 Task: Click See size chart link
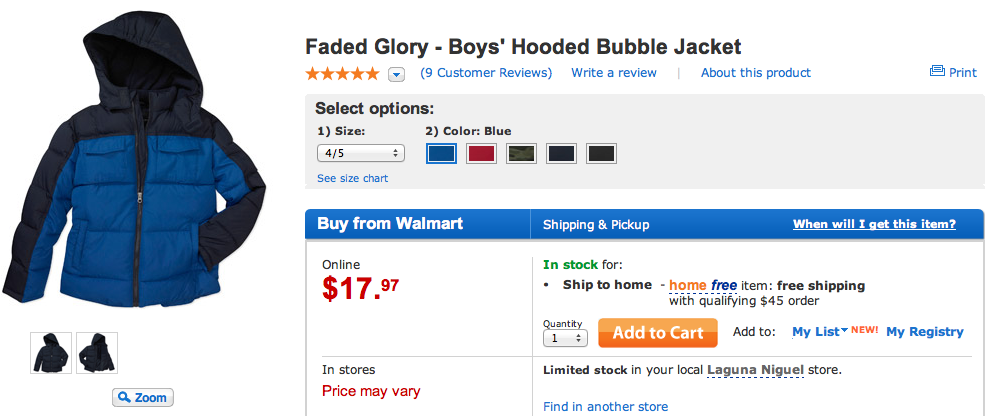(x=352, y=178)
